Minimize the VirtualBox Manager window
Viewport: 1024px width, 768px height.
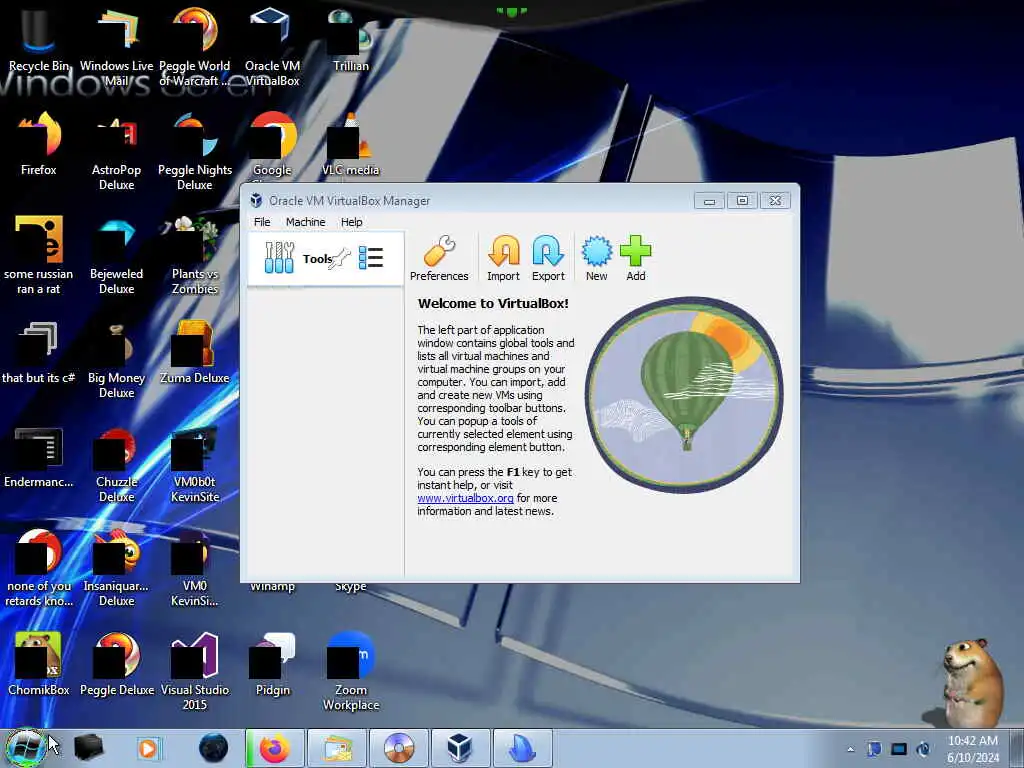(x=709, y=200)
